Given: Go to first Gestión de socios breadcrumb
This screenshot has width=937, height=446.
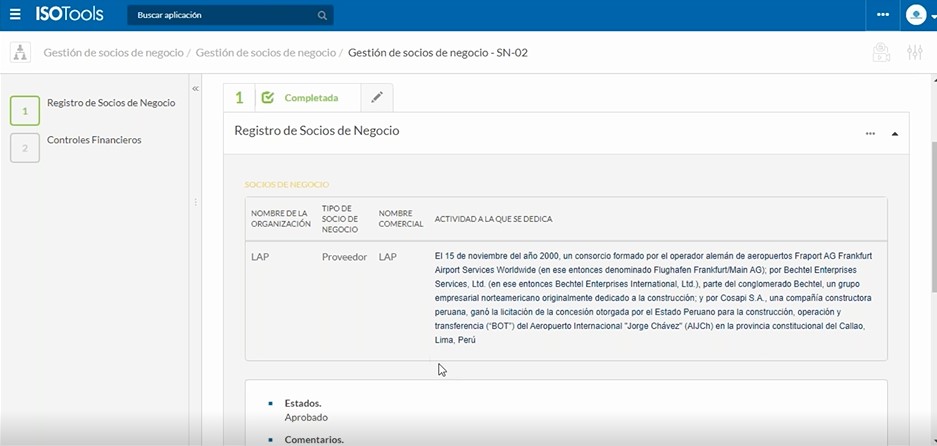Looking at the screenshot, I should [113, 53].
